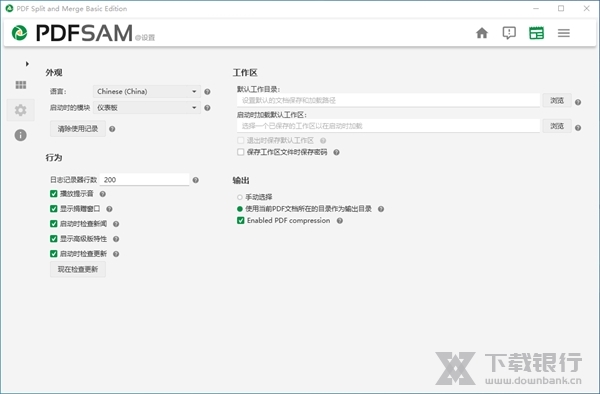Open the About info icon in sidebar
This screenshot has width=600, height=394.
(21, 135)
